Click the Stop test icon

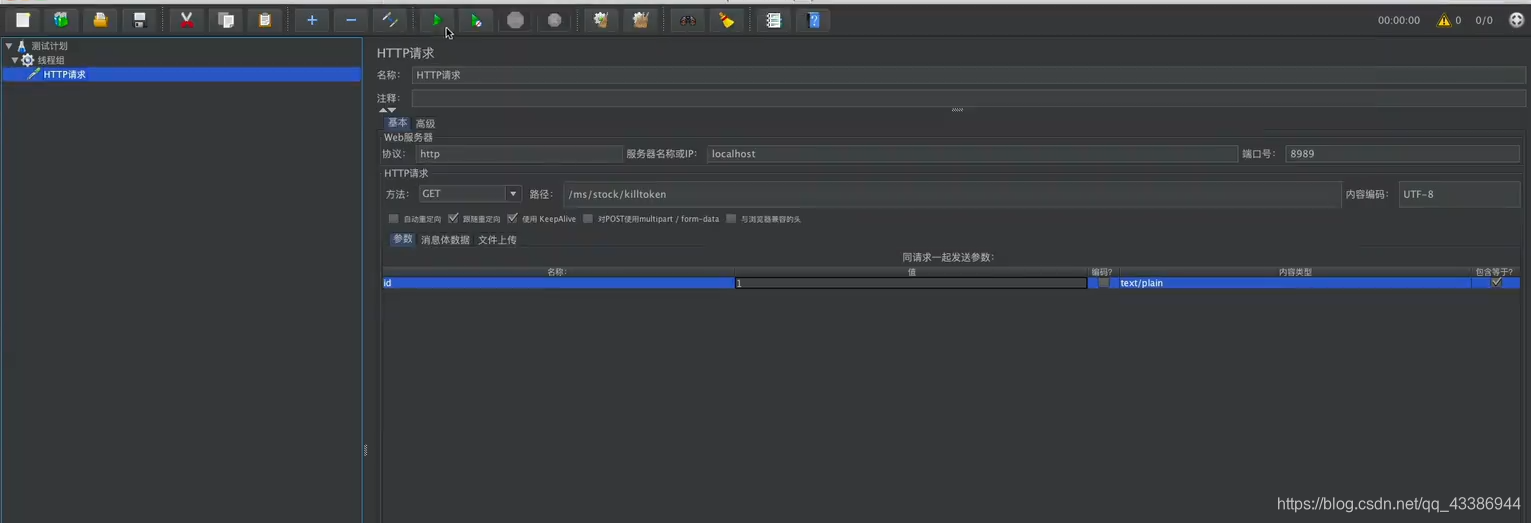pyautogui.click(x=515, y=20)
